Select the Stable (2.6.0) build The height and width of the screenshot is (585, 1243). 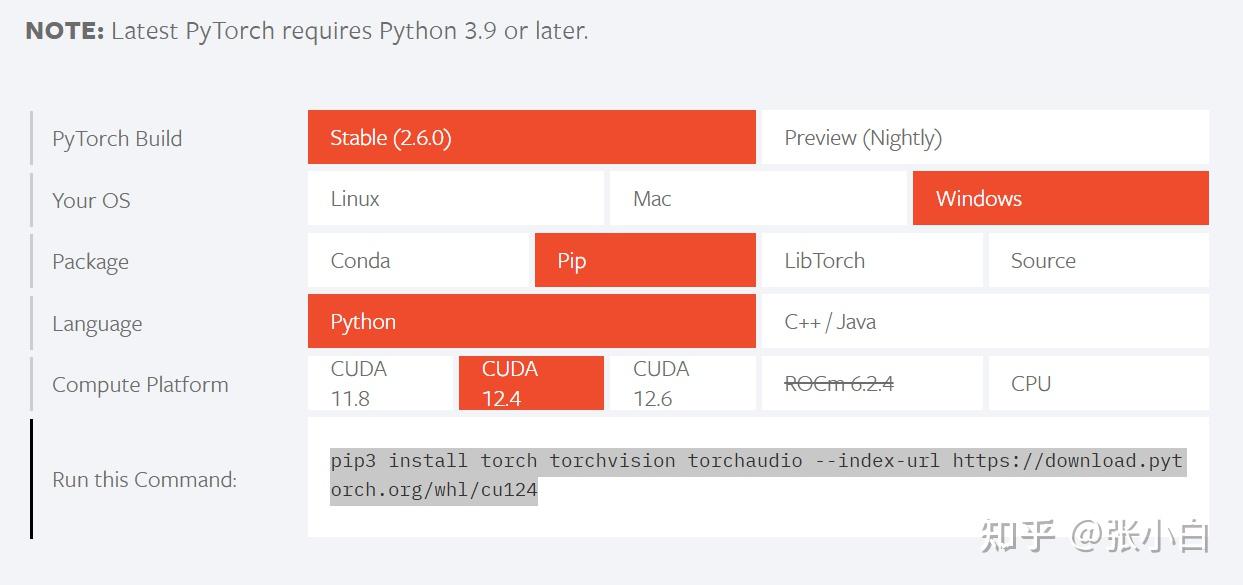(x=531, y=137)
